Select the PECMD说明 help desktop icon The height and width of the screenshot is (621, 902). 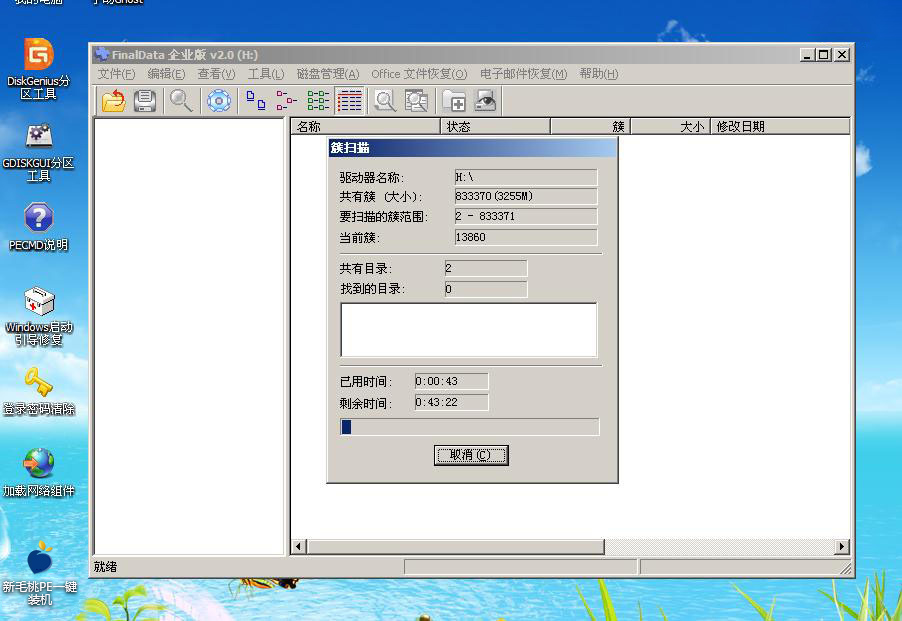(39, 227)
